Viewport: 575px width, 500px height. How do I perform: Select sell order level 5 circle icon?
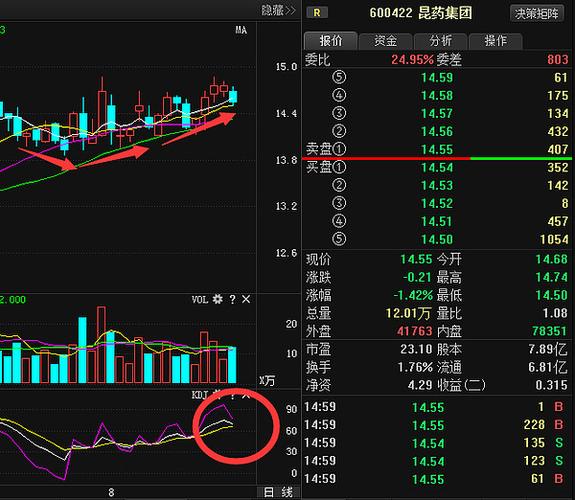339,77
